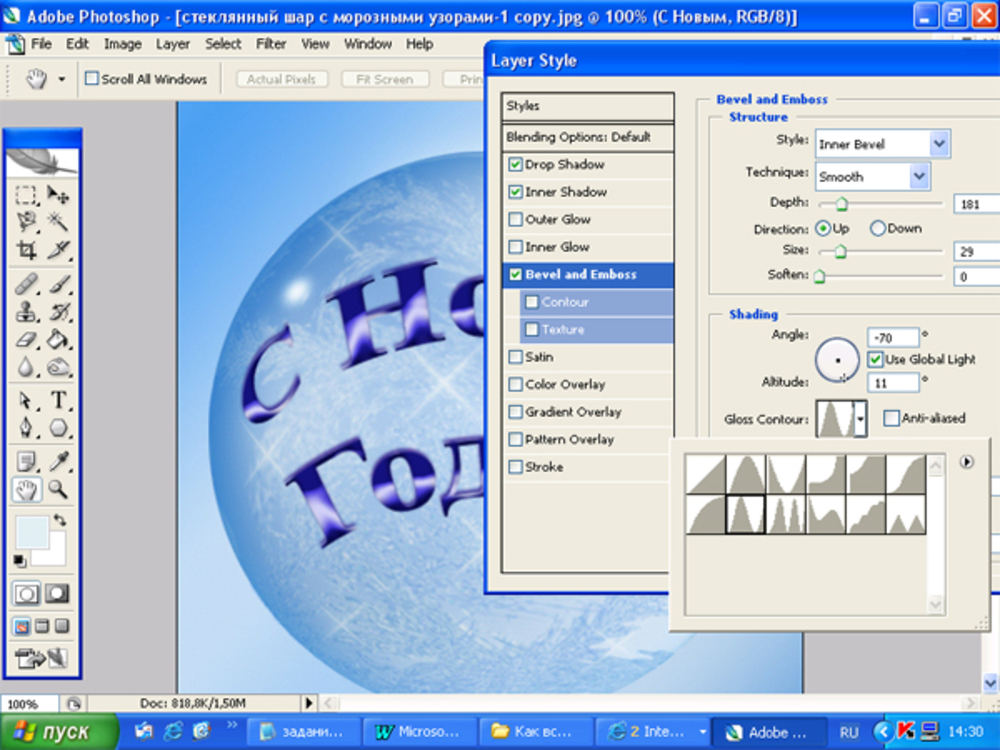Select the Zoom tool
Viewport: 1000px width, 750px height.
[x=59, y=489]
